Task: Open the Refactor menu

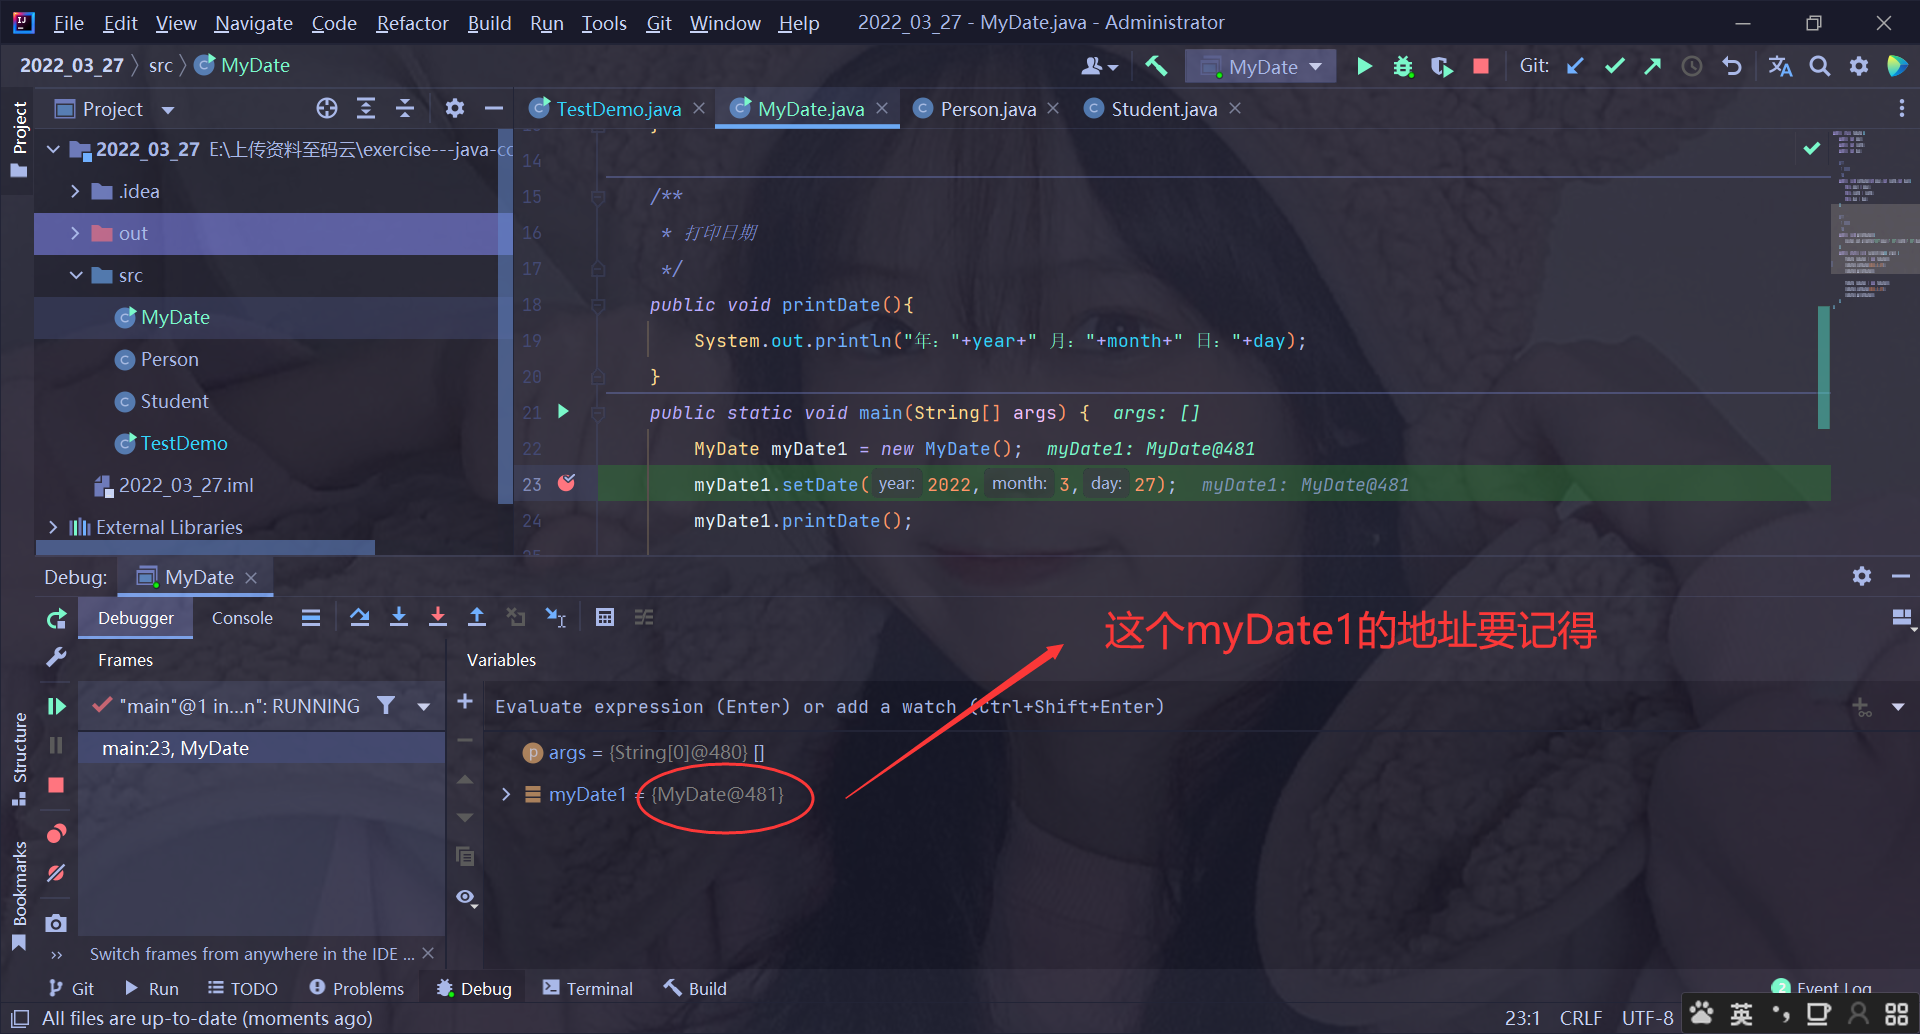Action: 412,22
